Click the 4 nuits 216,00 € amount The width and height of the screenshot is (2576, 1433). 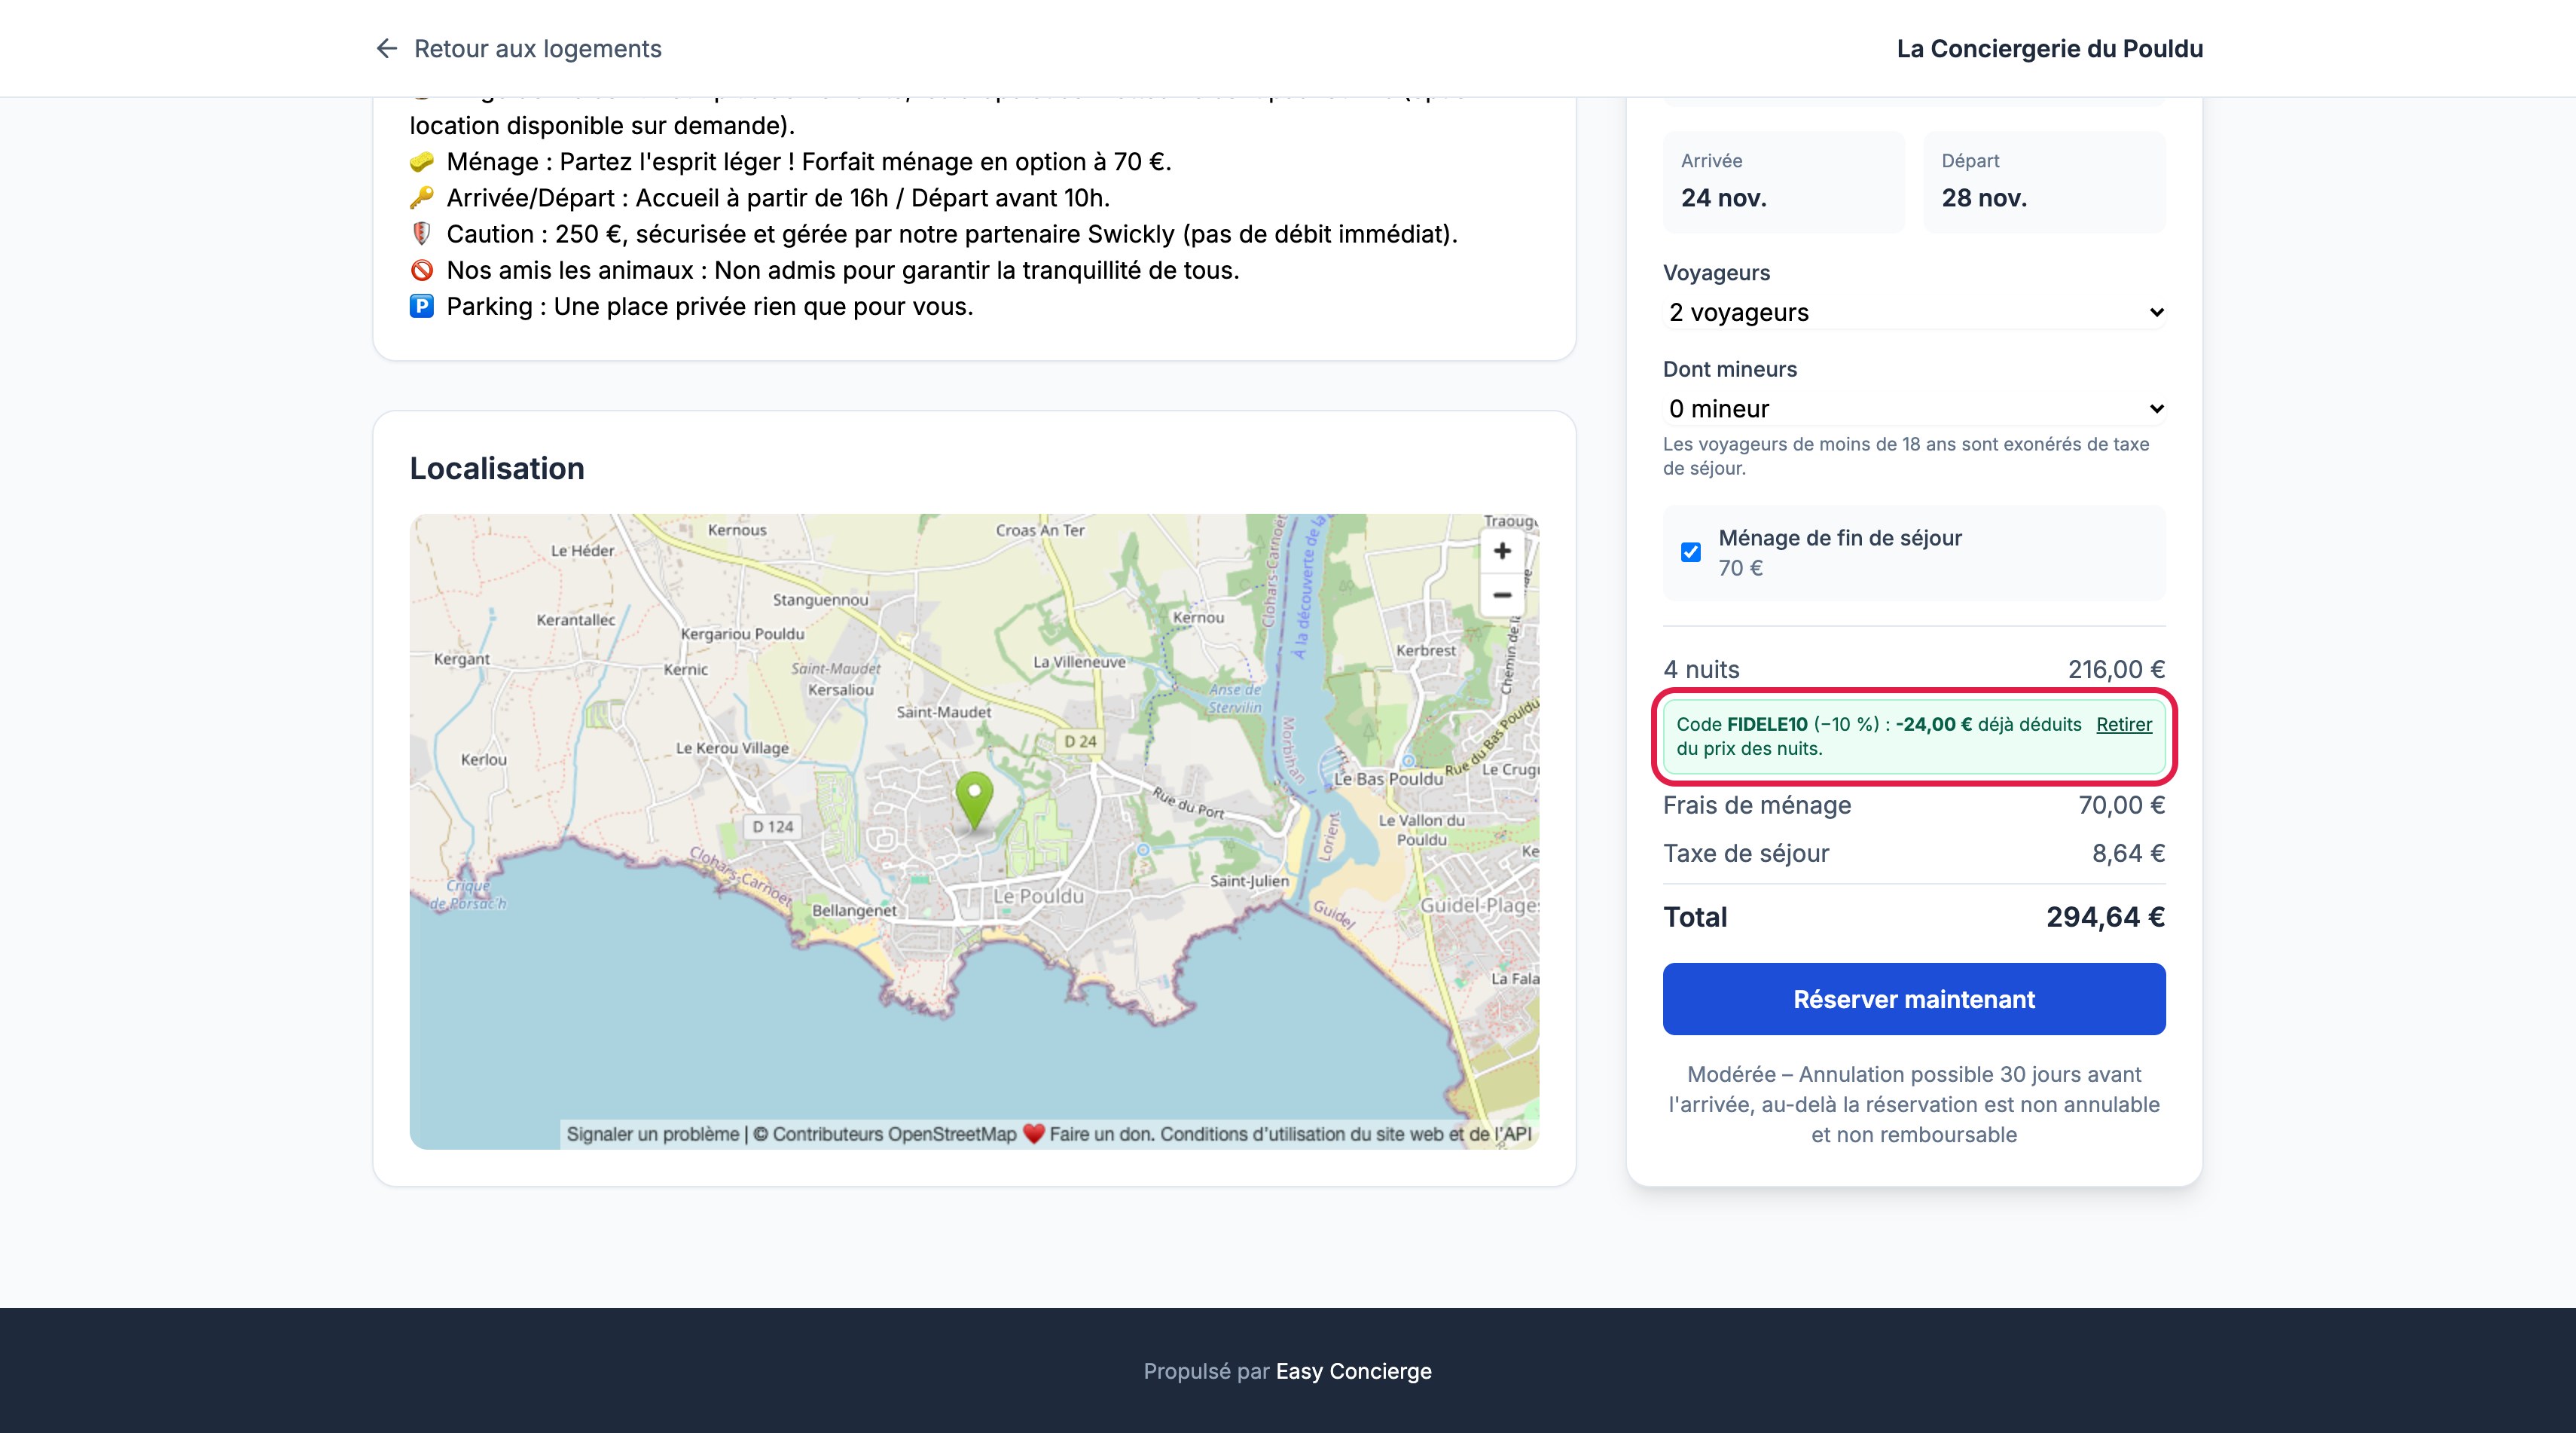pos(2116,669)
